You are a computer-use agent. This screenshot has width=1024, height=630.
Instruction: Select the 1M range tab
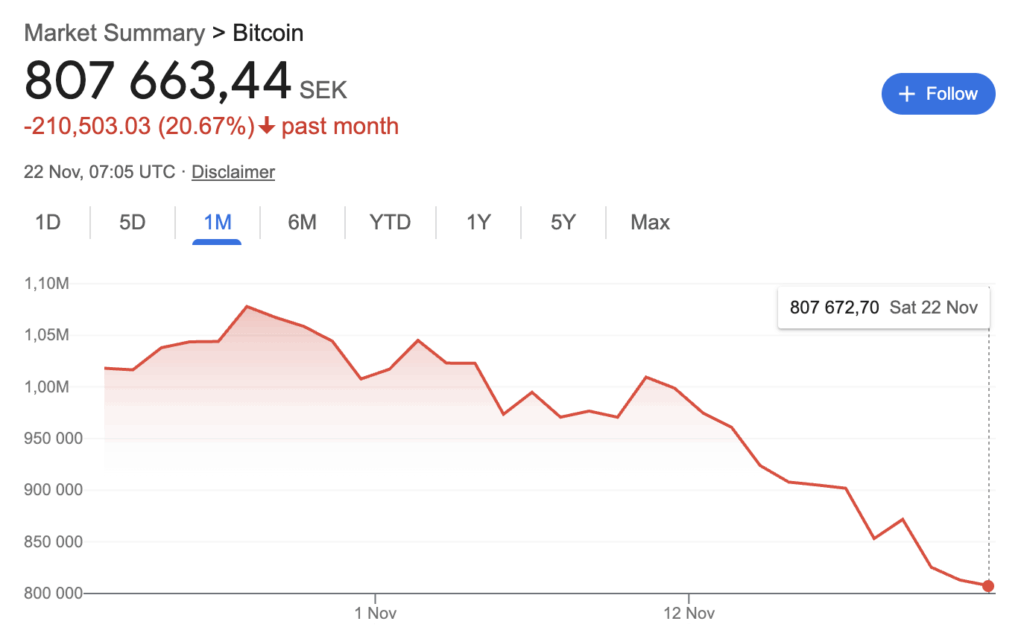coord(217,222)
